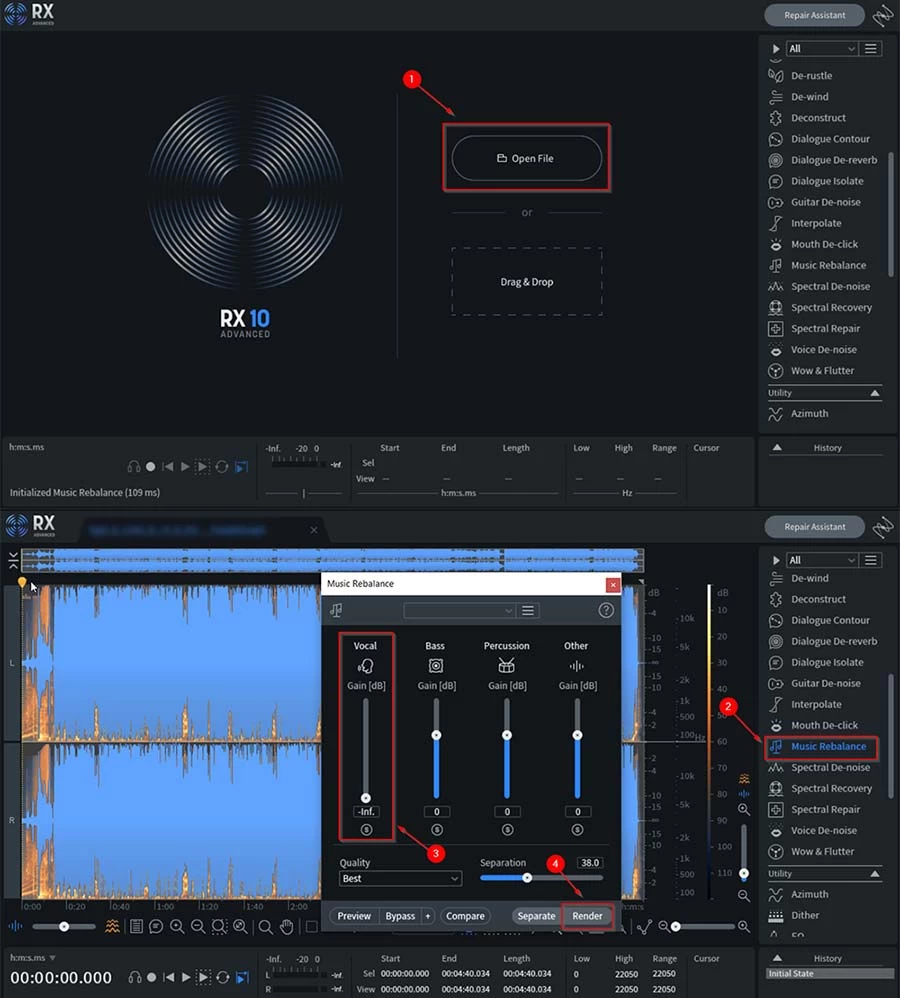Open the Music Rebalance preset dropdown
Image resolution: width=900 pixels, height=998 pixels.
[459, 610]
